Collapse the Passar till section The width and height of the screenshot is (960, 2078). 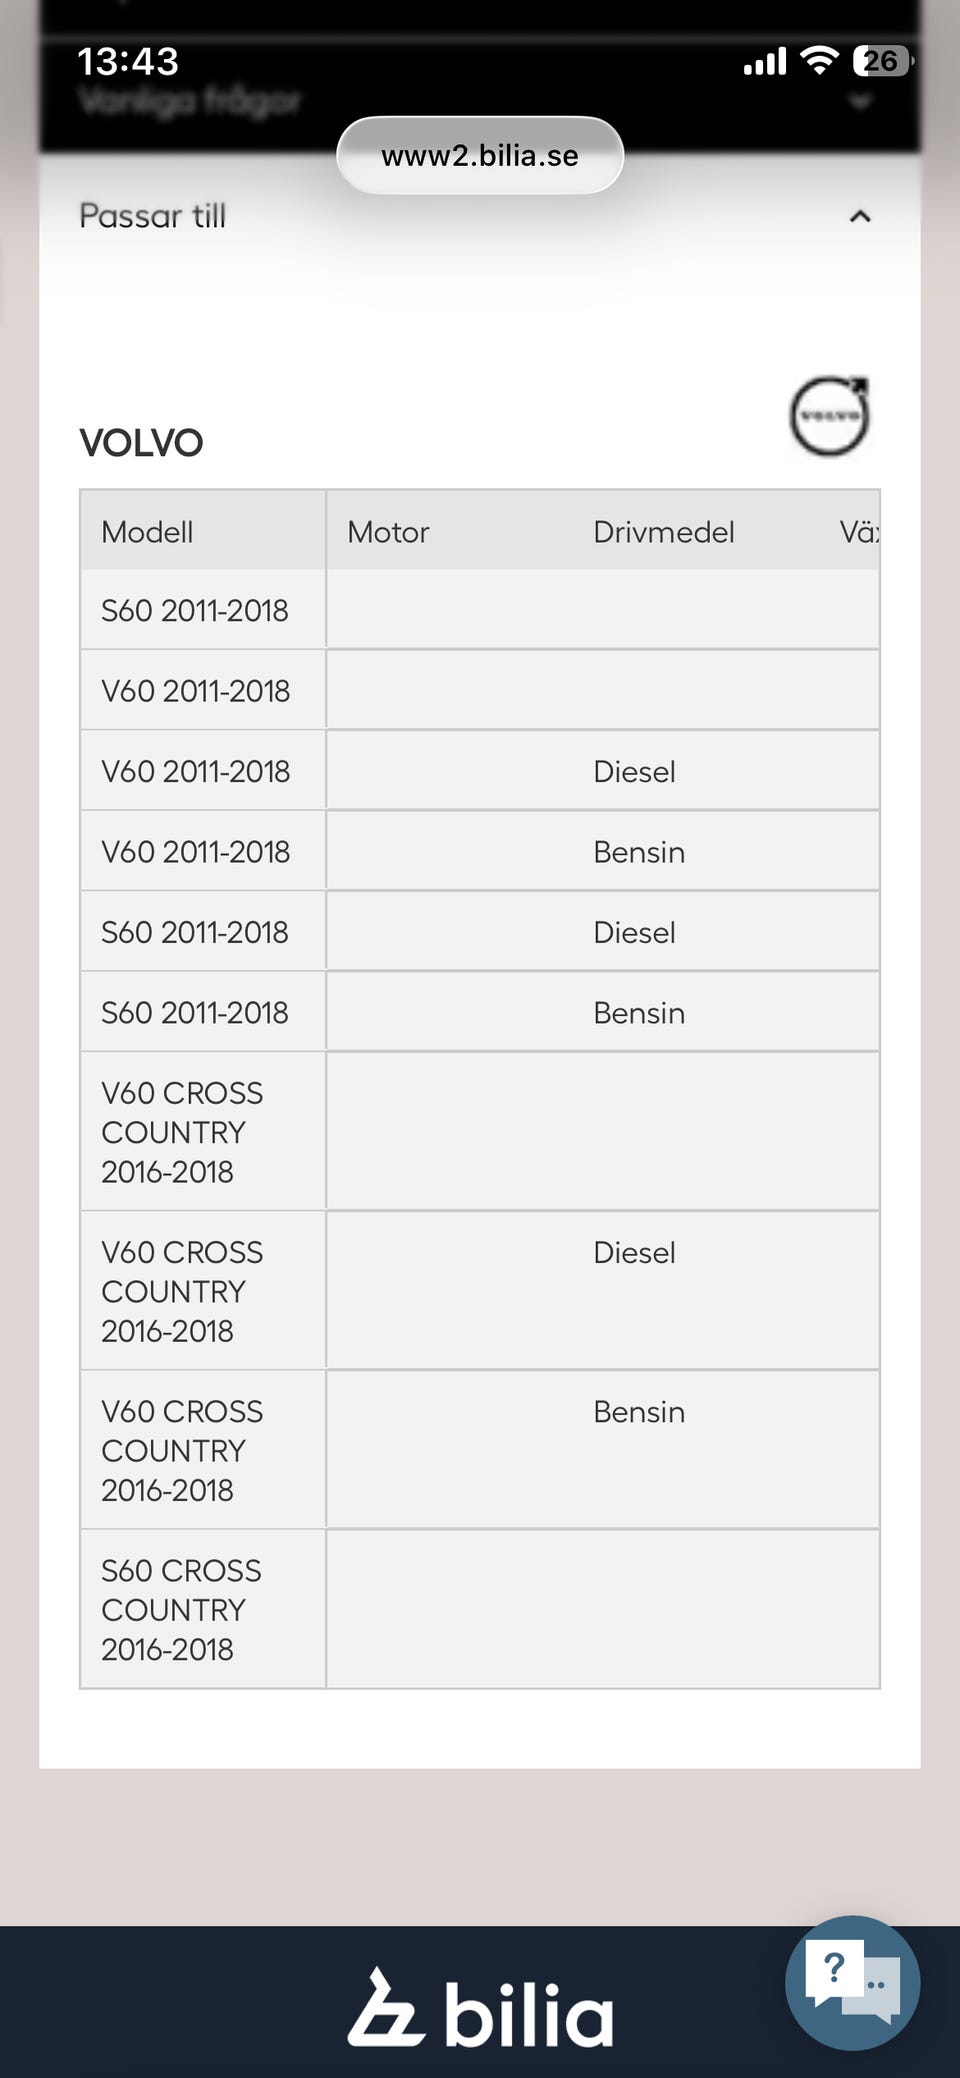(859, 216)
